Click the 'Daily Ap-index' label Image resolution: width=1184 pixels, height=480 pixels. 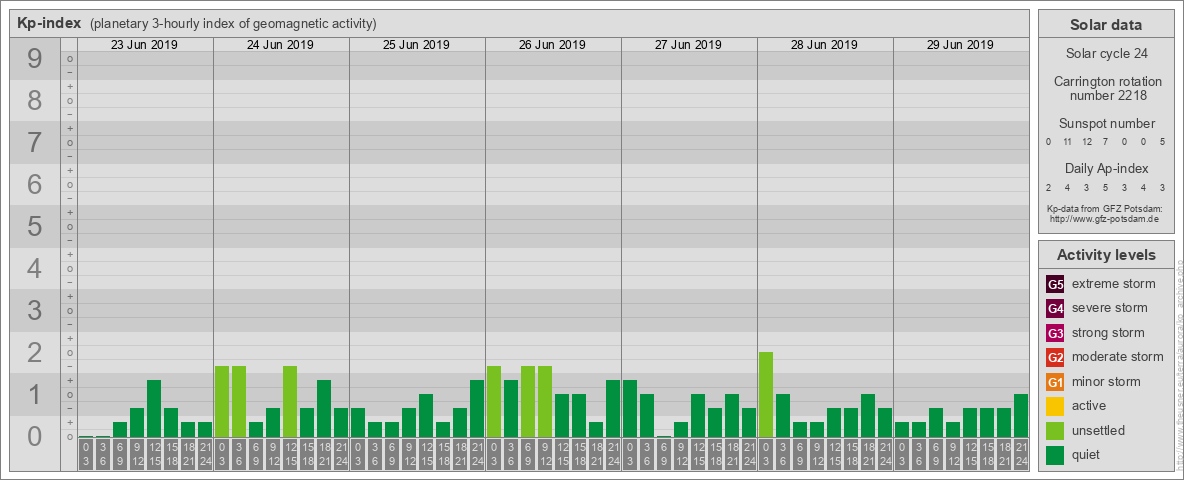pyautogui.click(x=1106, y=168)
